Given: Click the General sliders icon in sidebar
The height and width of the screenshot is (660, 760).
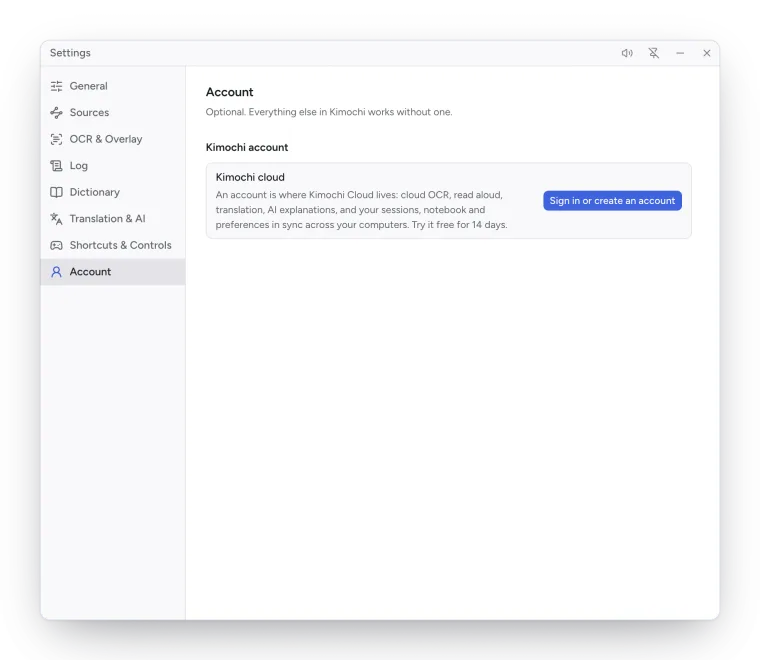Looking at the screenshot, I should pyautogui.click(x=56, y=86).
